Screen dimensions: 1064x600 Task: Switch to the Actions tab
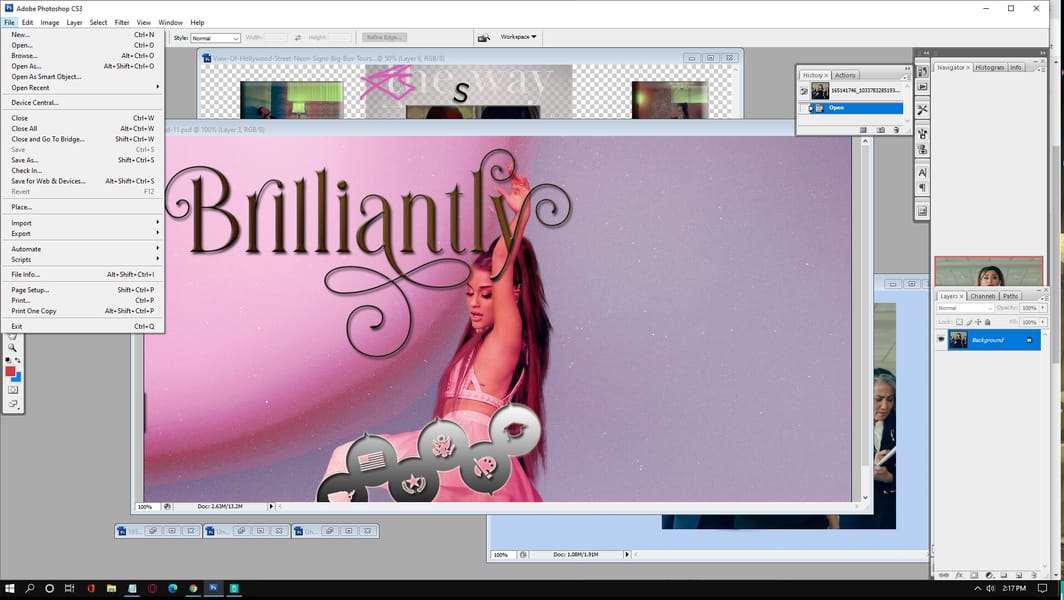[845, 75]
